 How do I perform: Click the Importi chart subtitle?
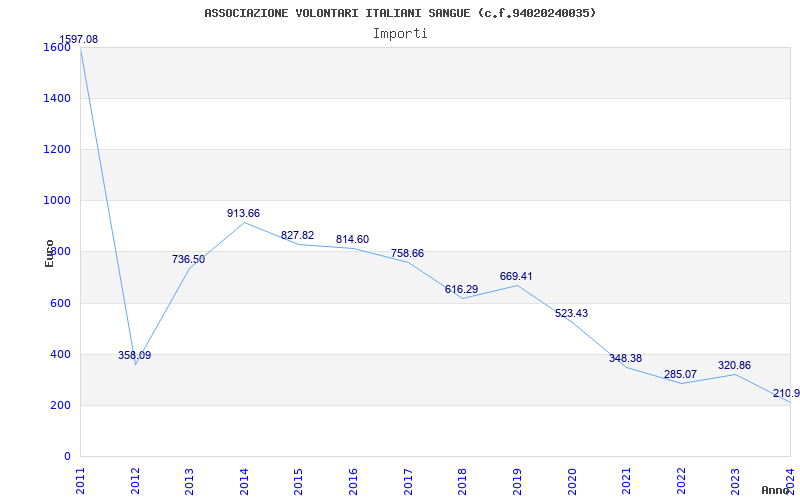[400, 33]
